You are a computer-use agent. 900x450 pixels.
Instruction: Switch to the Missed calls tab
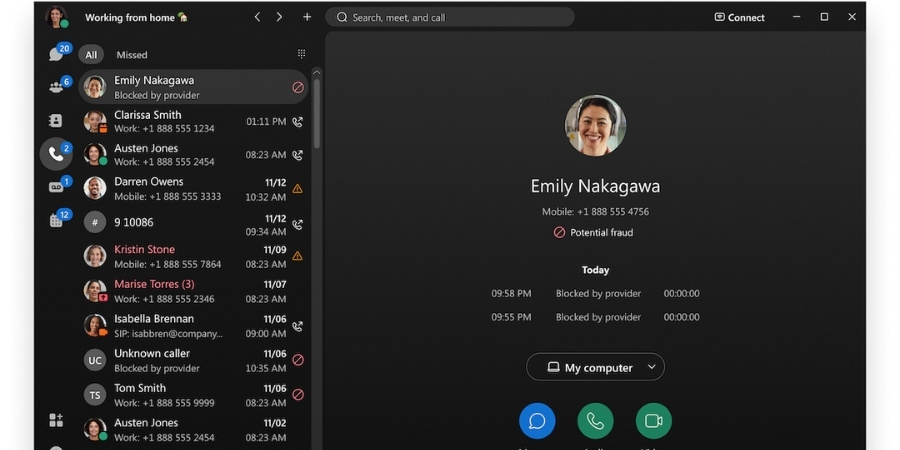[131, 55]
